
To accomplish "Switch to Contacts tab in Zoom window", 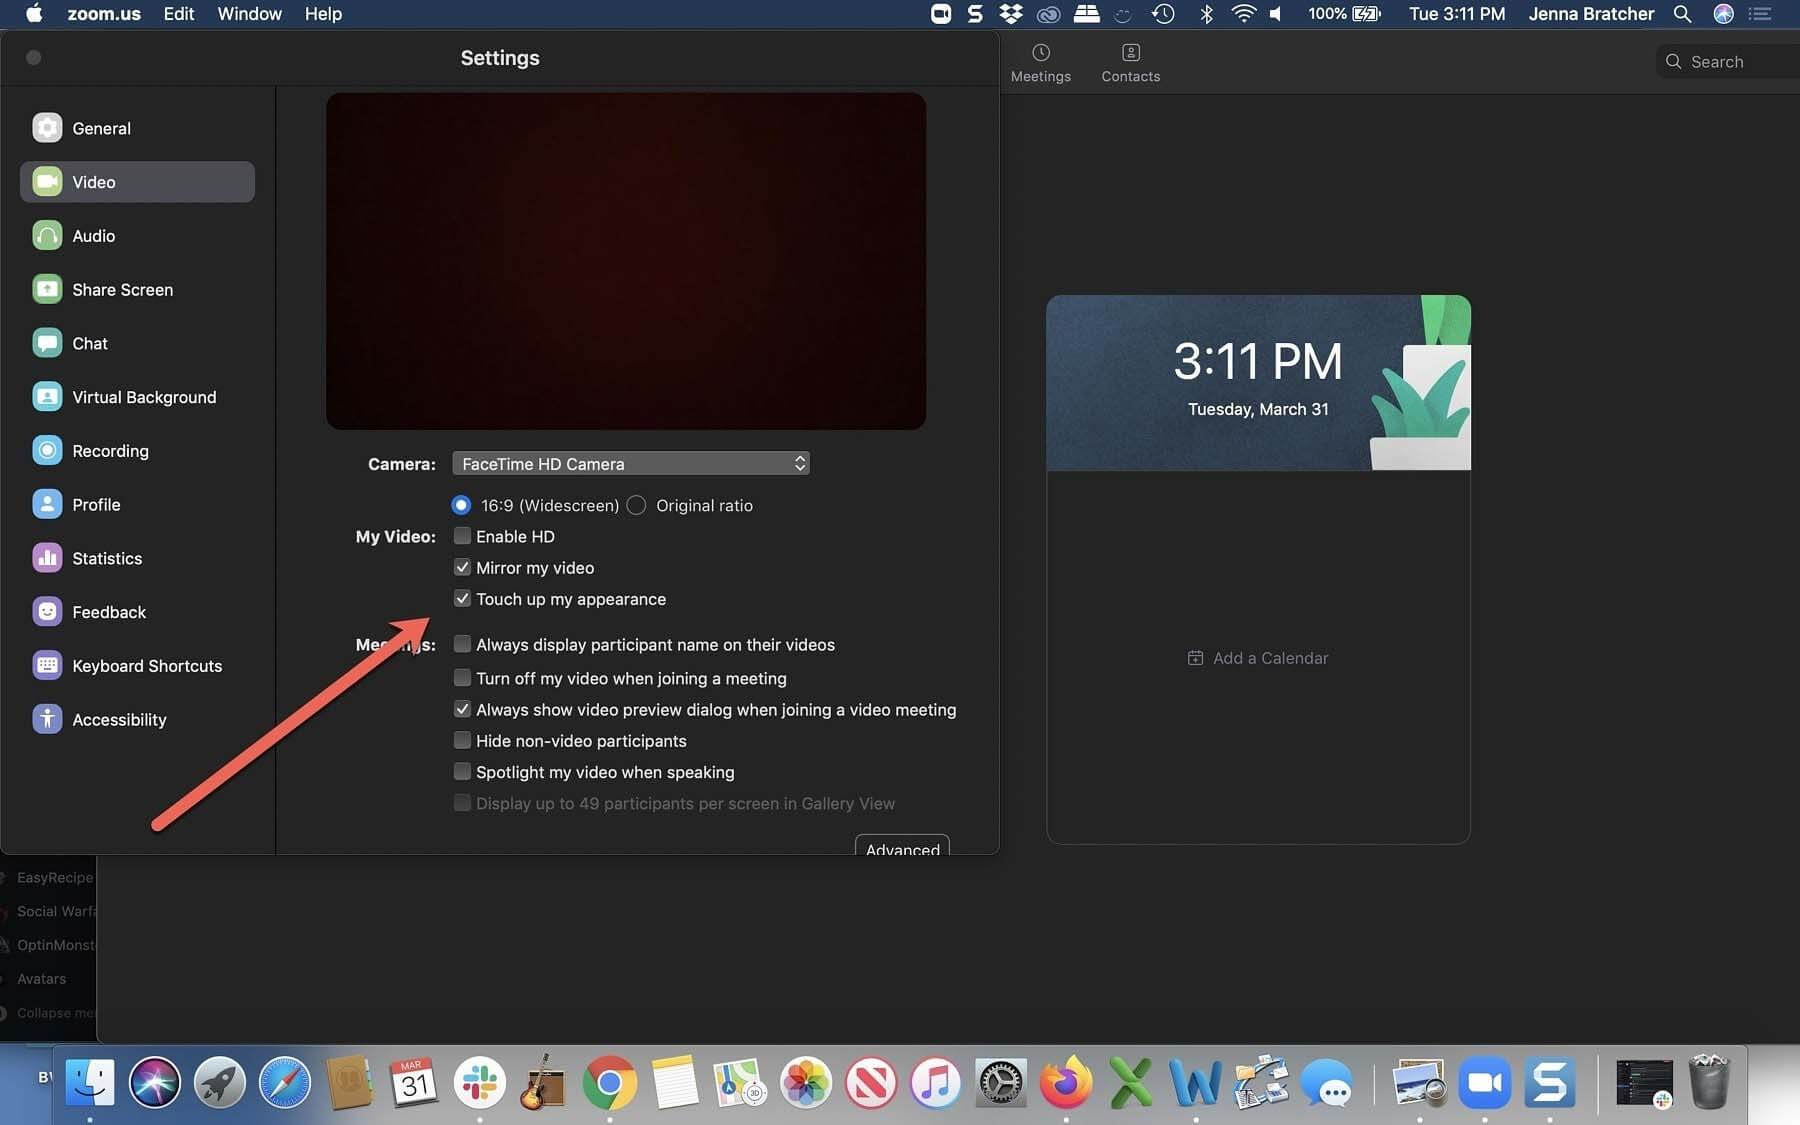I will (x=1130, y=63).
